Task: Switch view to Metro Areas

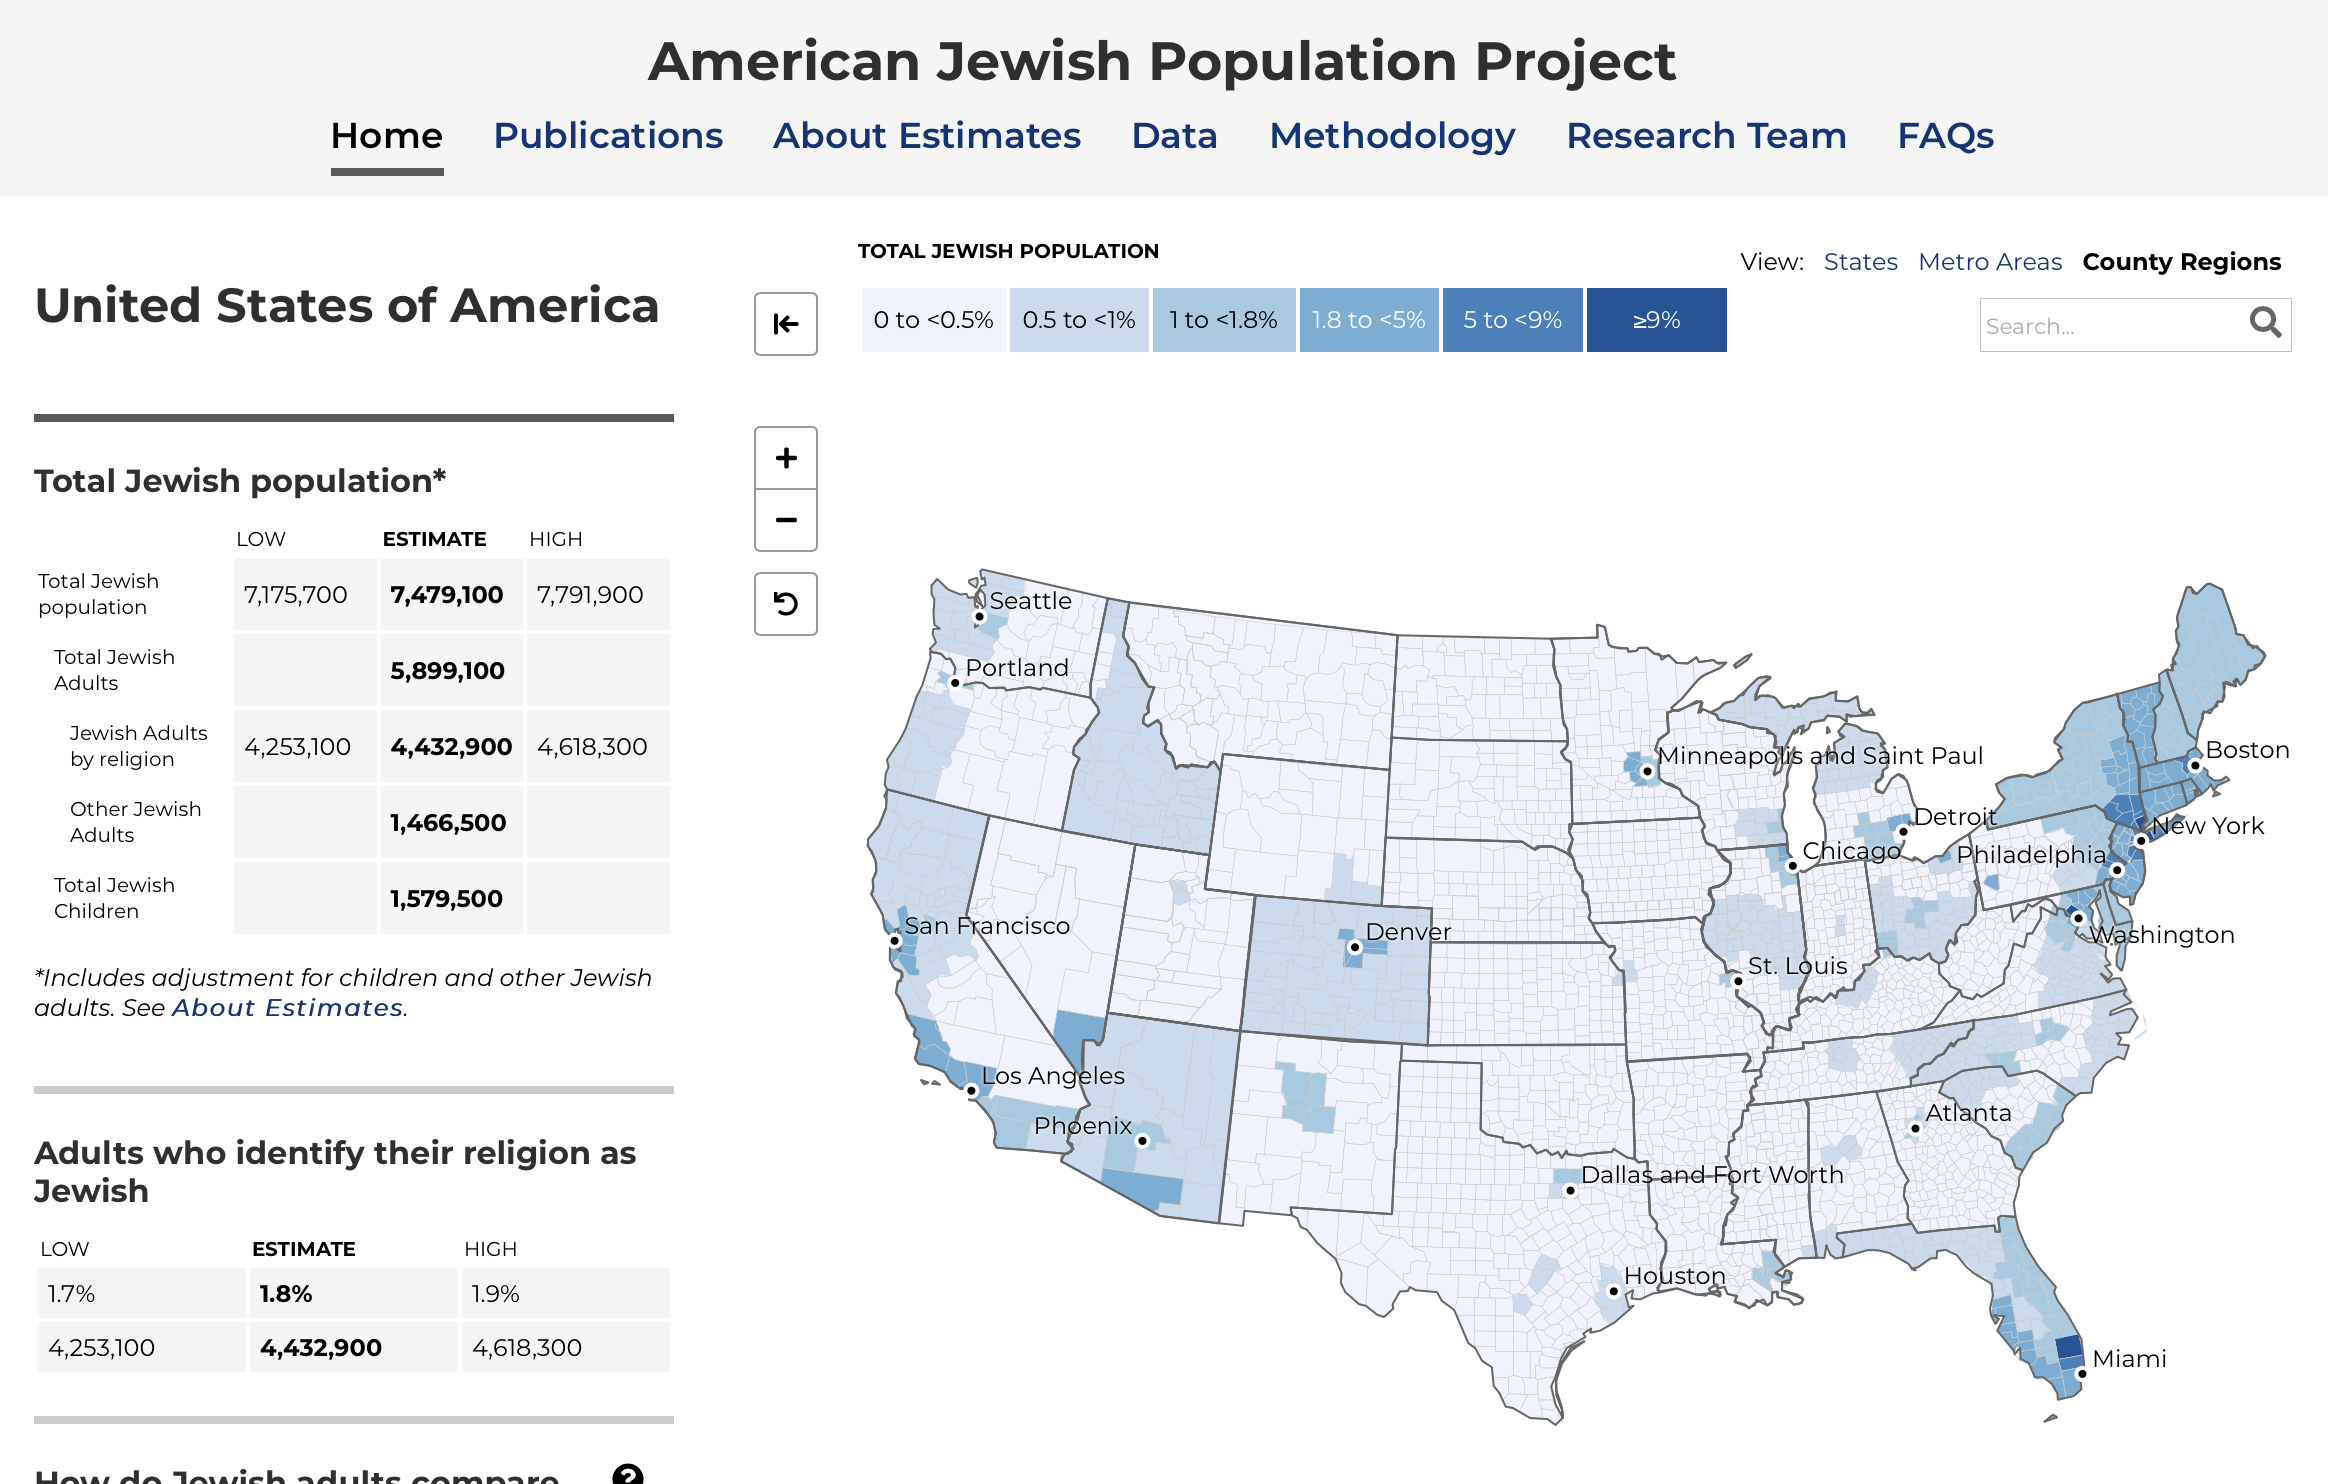Action: click(x=1990, y=261)
